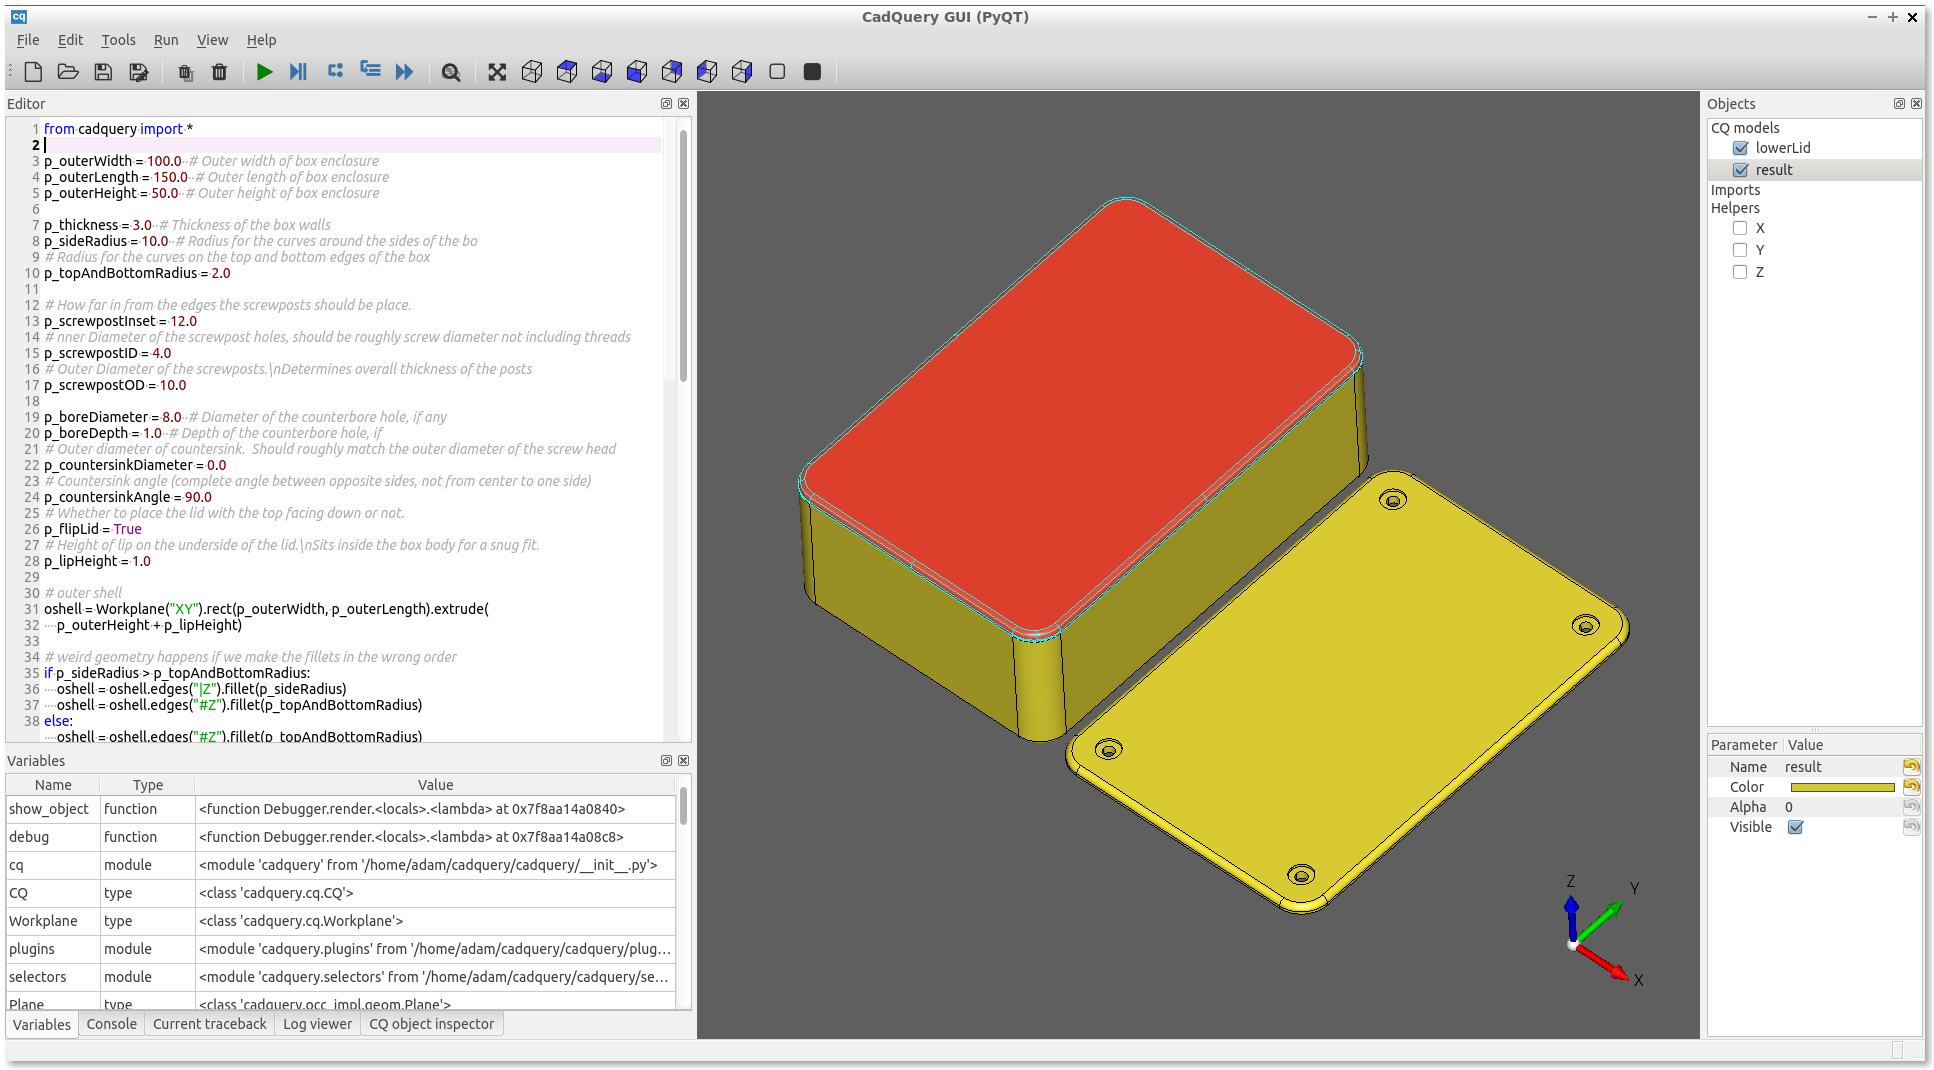Image resolution: width=1934 pixels, height=1070 pixels.
Task: Hide the lowerLid model checkbox
Action: [1740, 147]
